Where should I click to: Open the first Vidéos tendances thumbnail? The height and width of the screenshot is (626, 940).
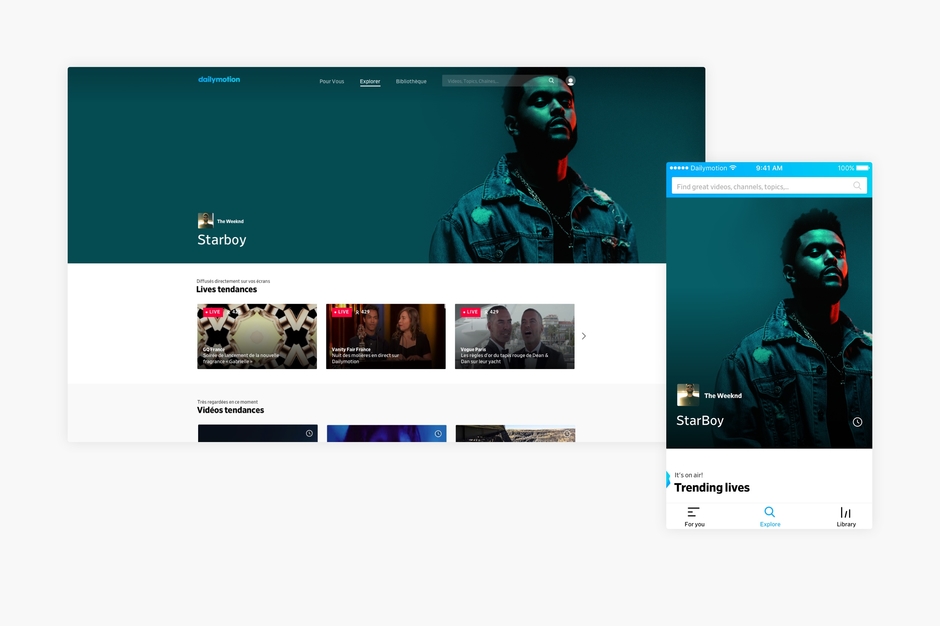tap(258, 434)
